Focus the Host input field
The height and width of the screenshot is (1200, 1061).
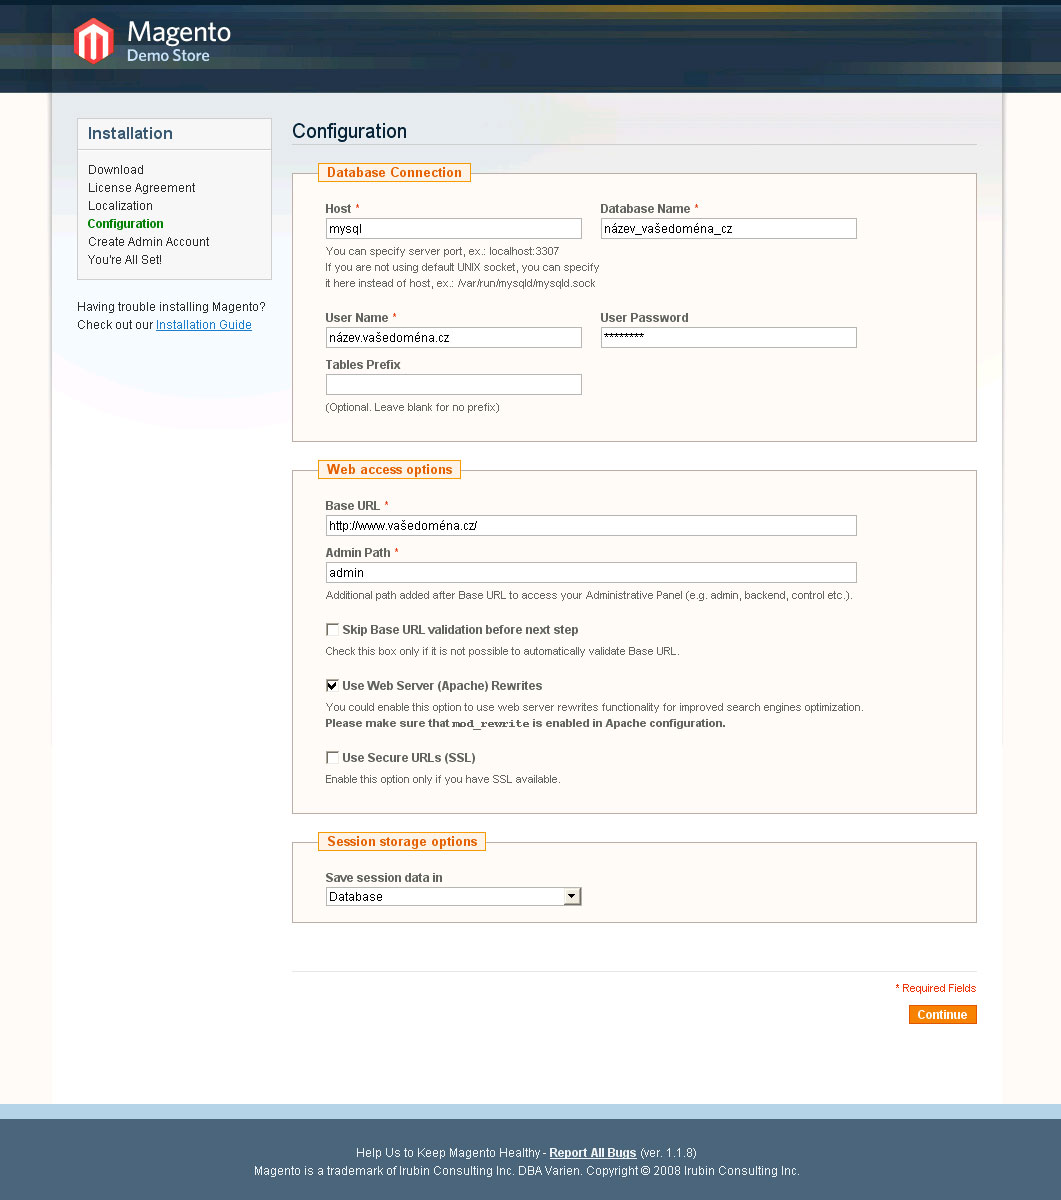454,228
